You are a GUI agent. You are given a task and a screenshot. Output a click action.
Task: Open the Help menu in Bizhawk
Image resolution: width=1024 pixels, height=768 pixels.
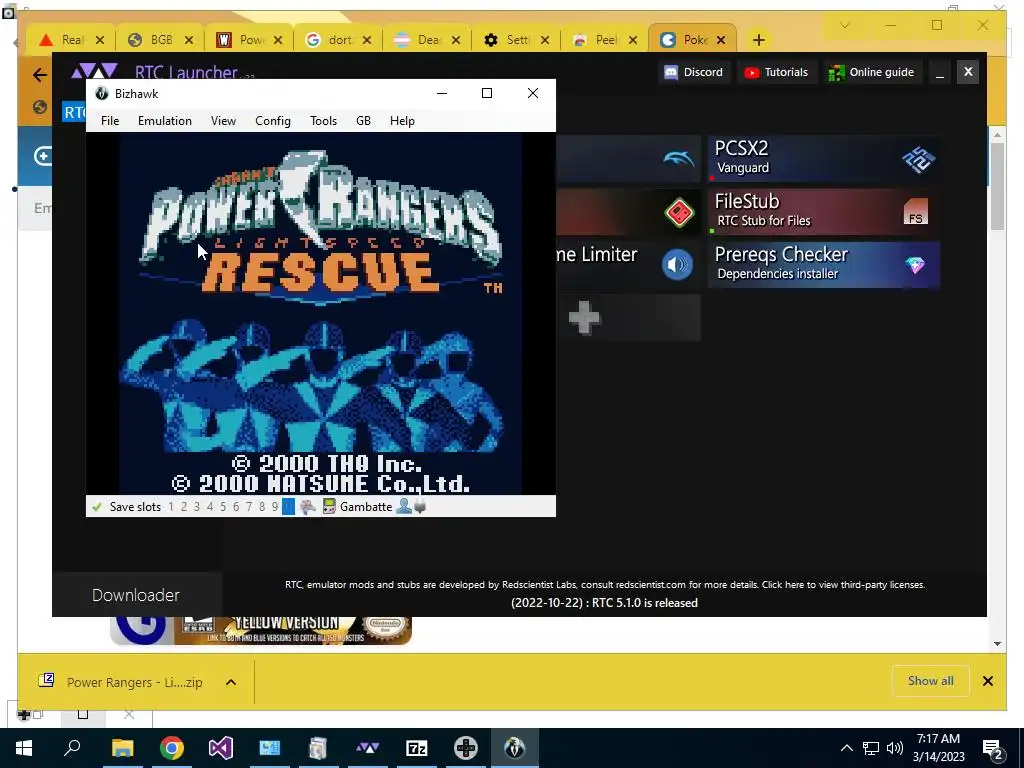coord(402,121)
